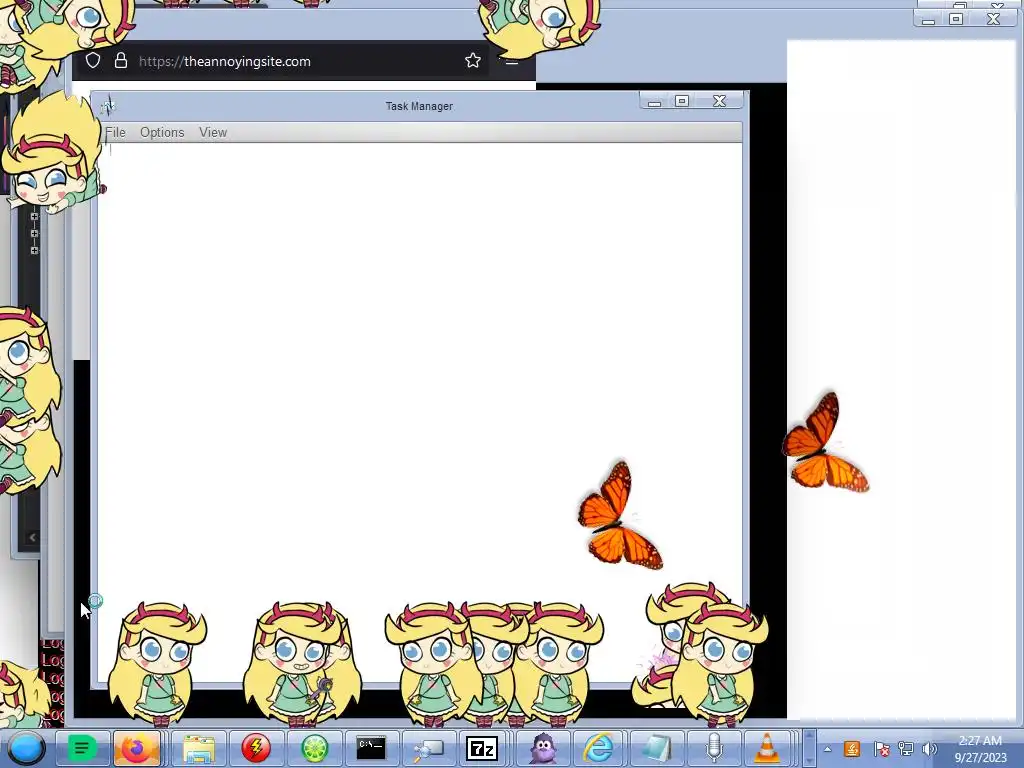Switch to Firefox from the taskbar

tap(136, 748)
